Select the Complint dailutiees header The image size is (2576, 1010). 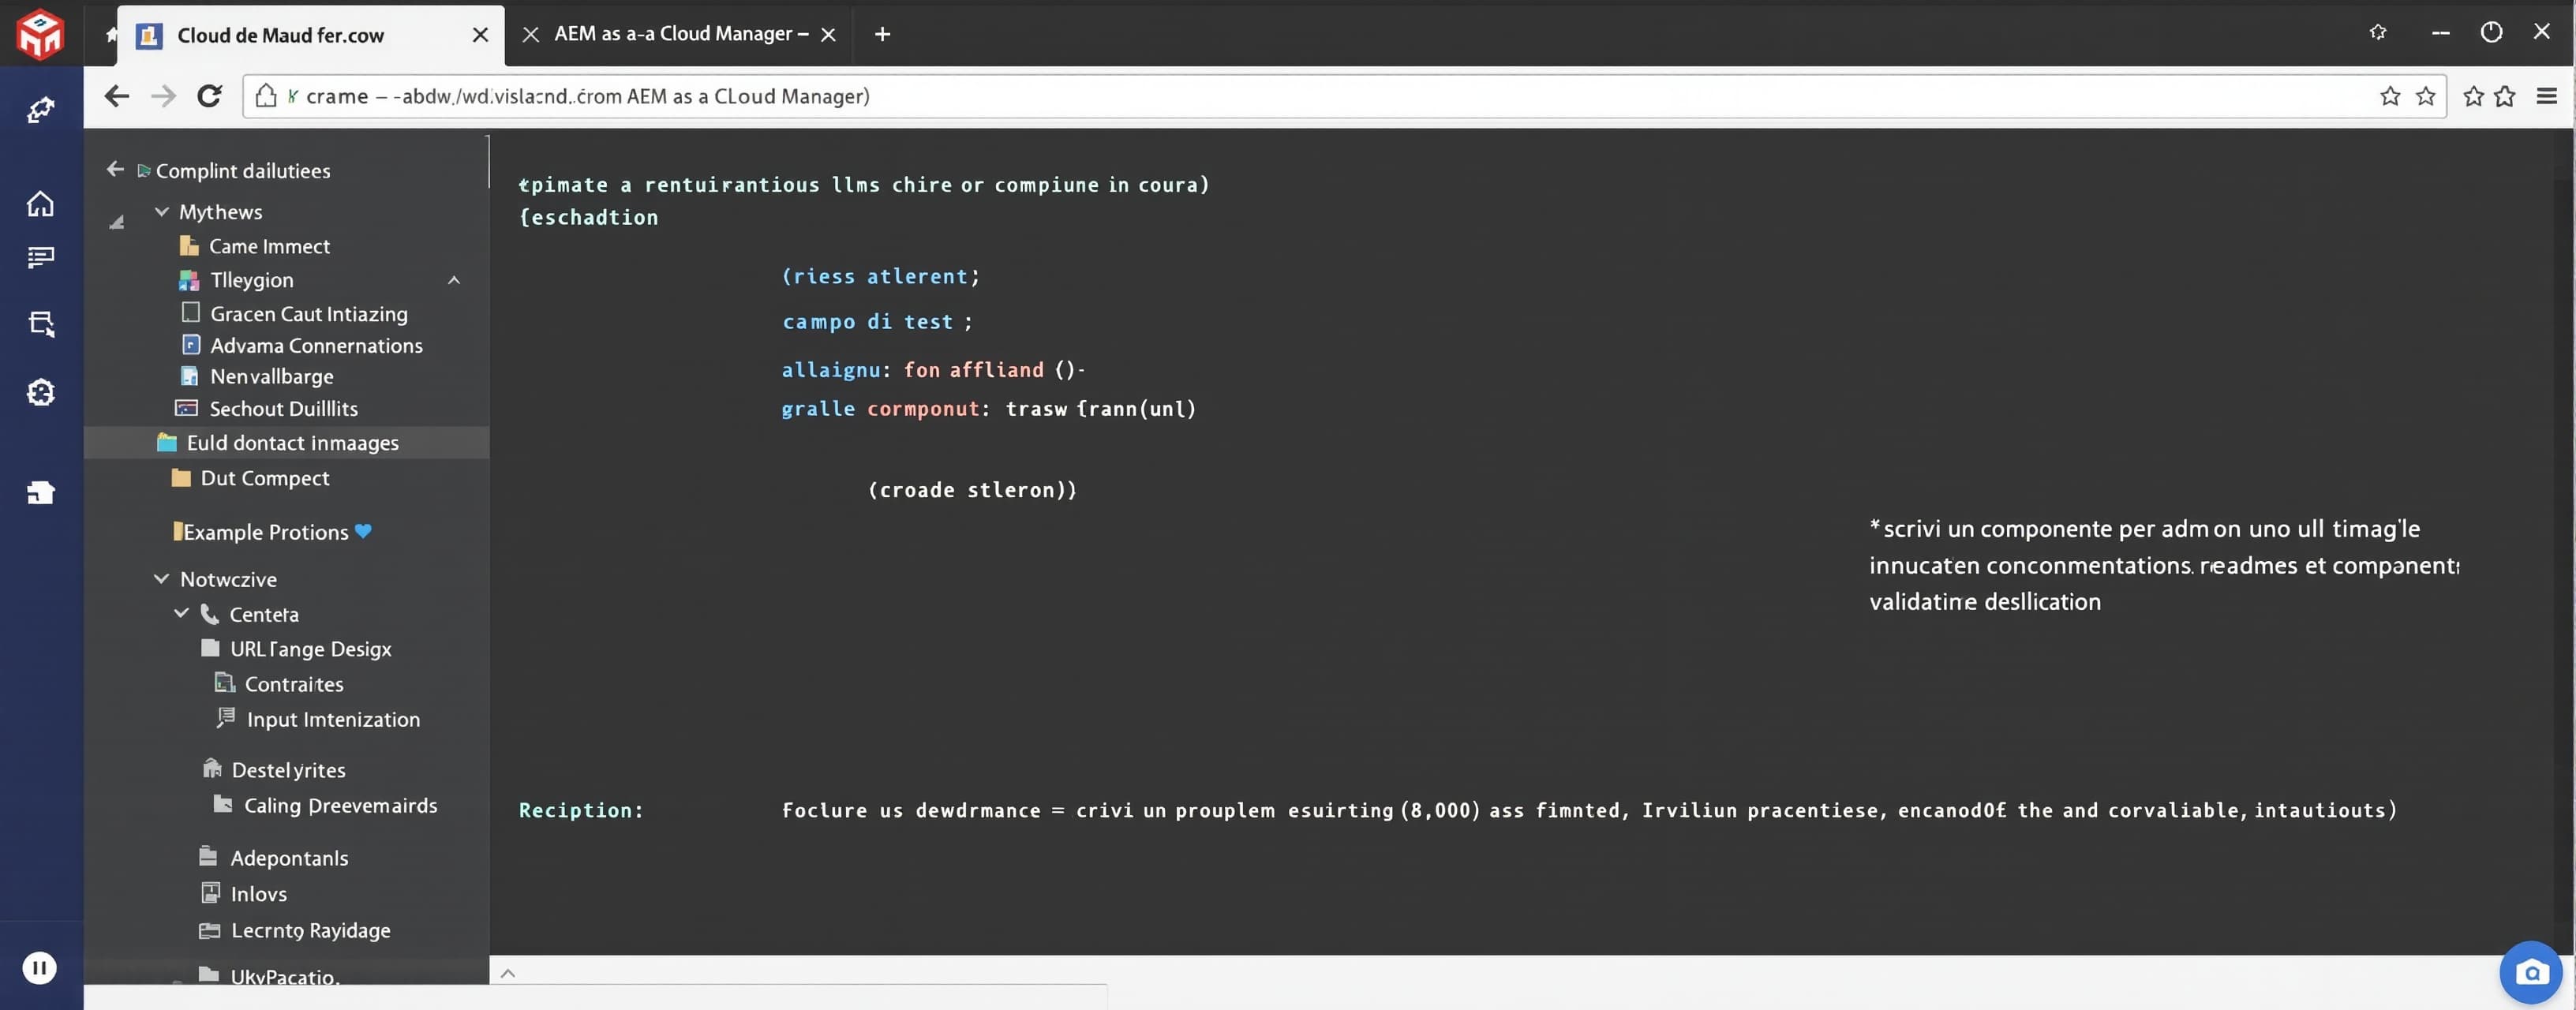[243, 171]
